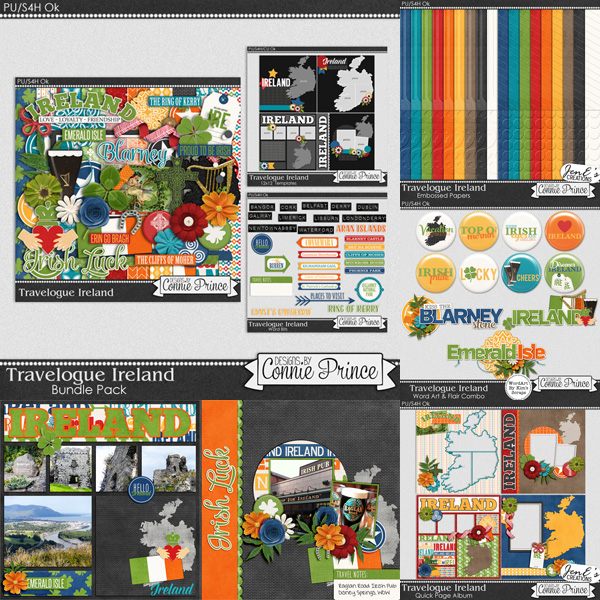Select the green Burren arrow tag
This screenshot has height=600, width=600.
(277, 264)
